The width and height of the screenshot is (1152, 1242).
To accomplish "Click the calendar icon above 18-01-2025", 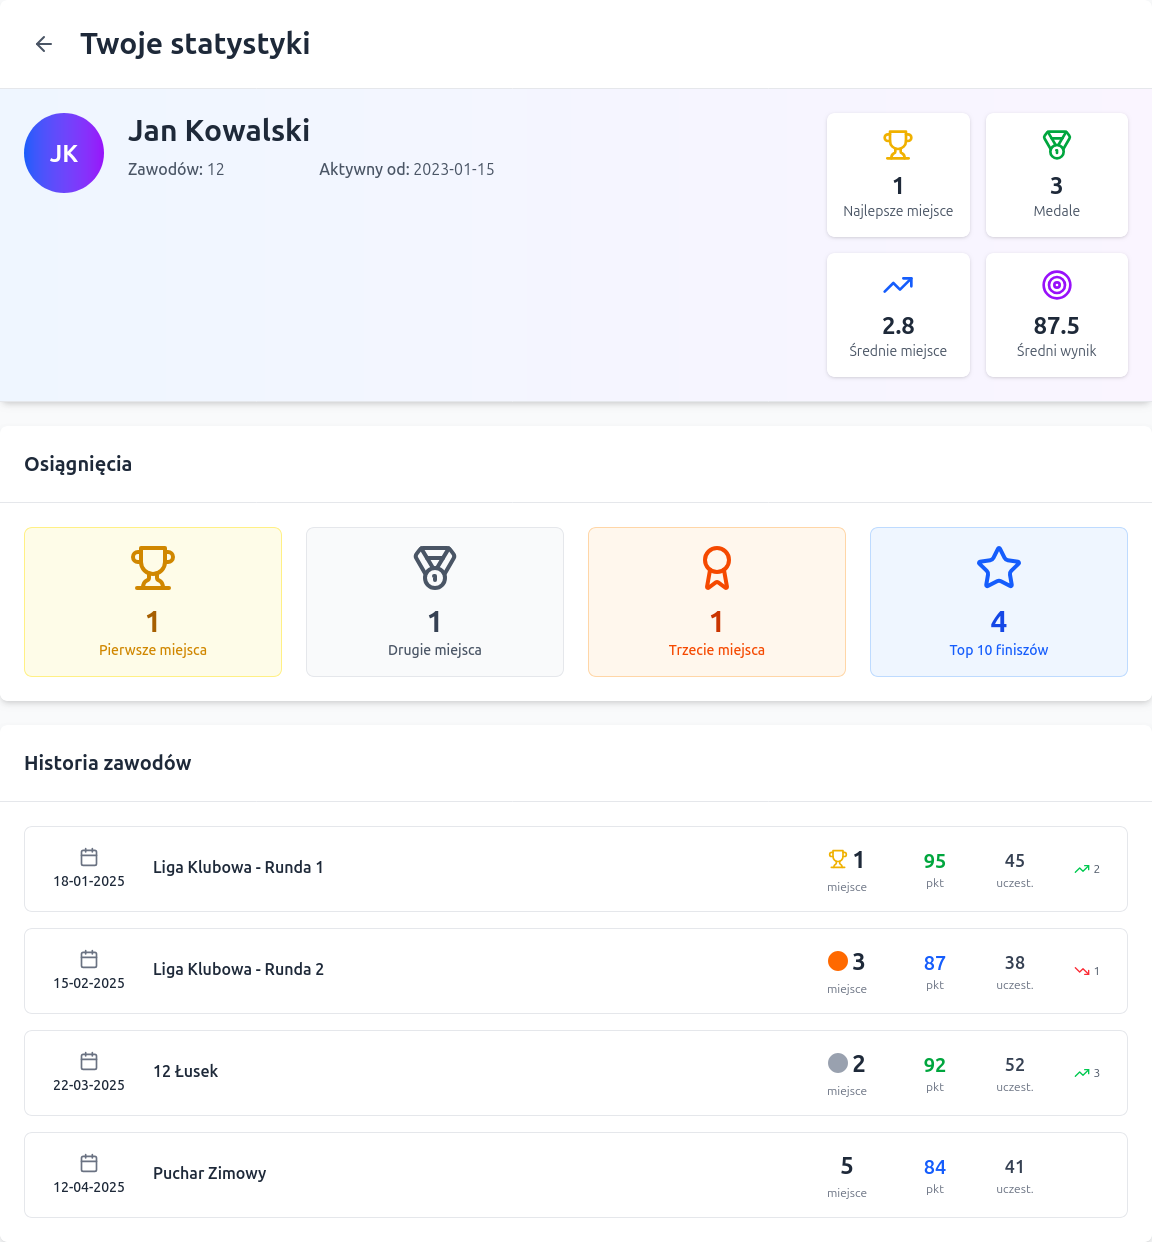I will (x=89, y=857).
